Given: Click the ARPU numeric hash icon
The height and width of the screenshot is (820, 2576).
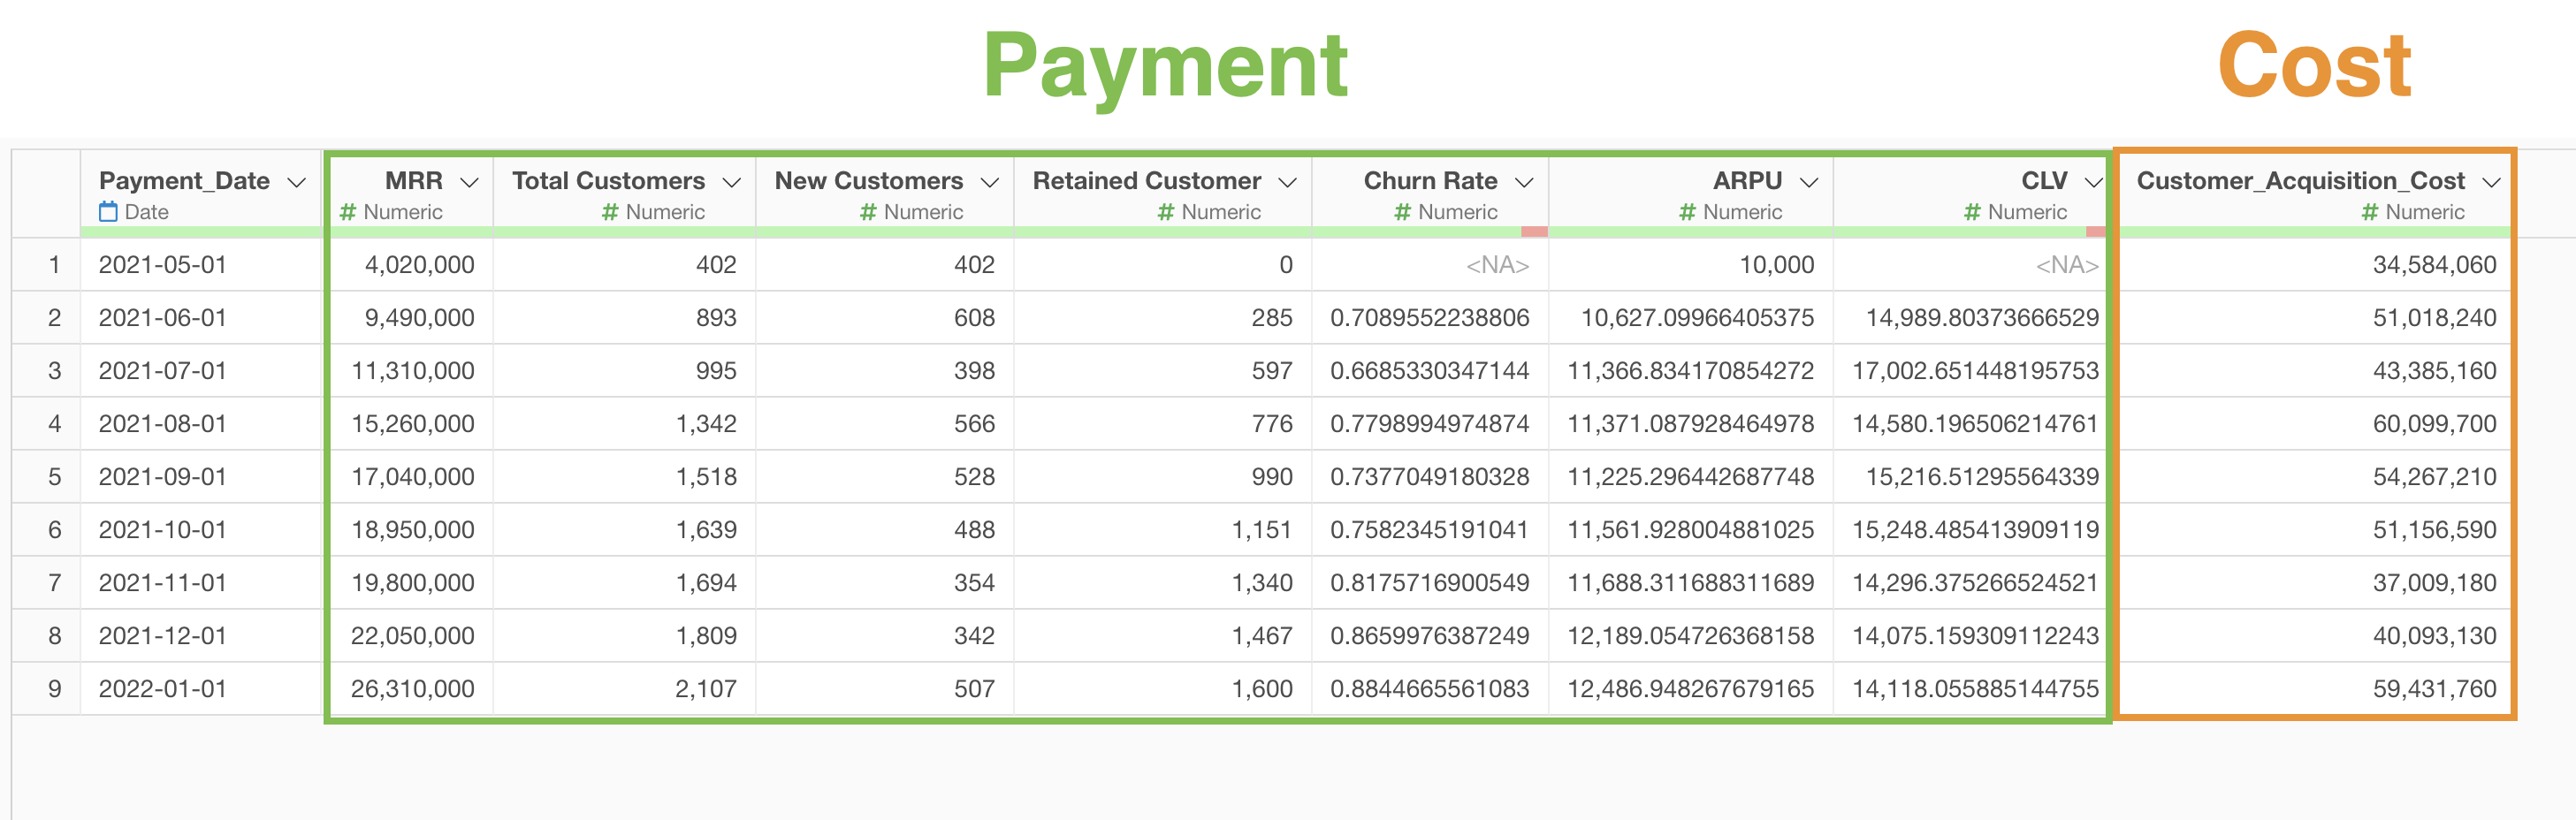Looking at the screenshot, I should pyautogui.click(x=1688, y=212).
